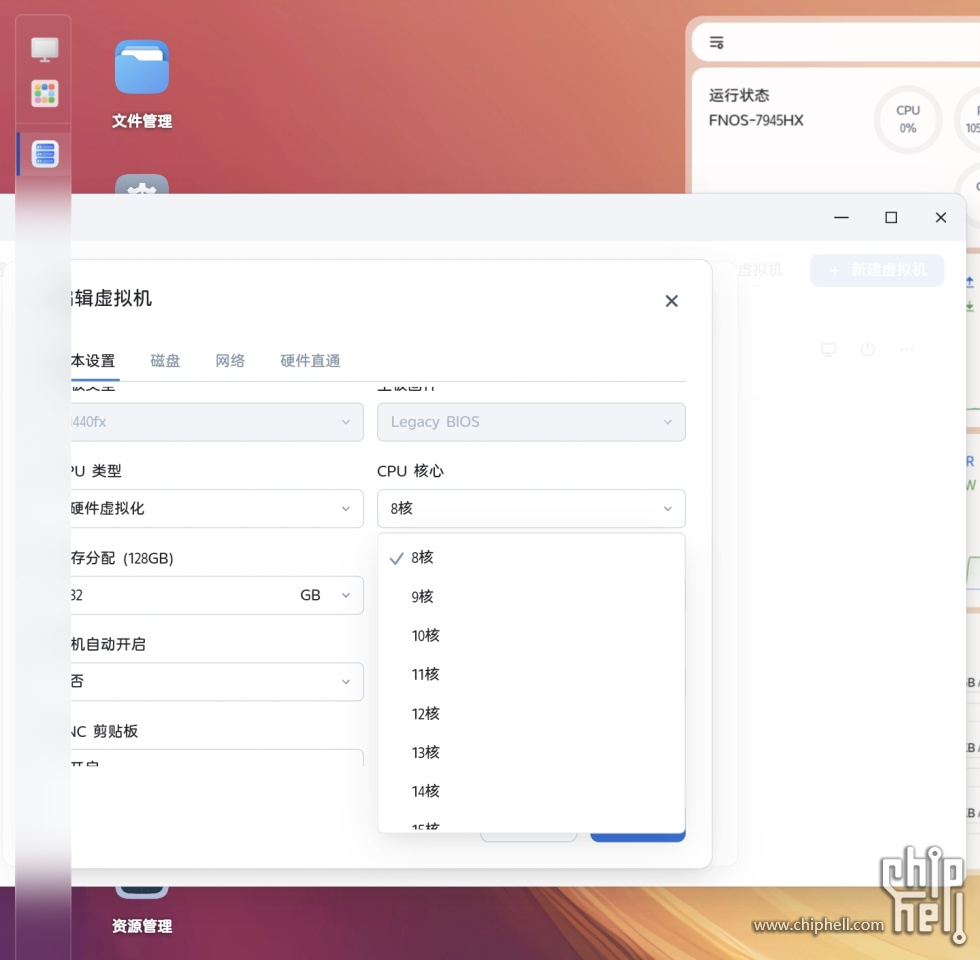Expand the CPU 类型 硬件虚拟化 dropdown

[215, 508]
